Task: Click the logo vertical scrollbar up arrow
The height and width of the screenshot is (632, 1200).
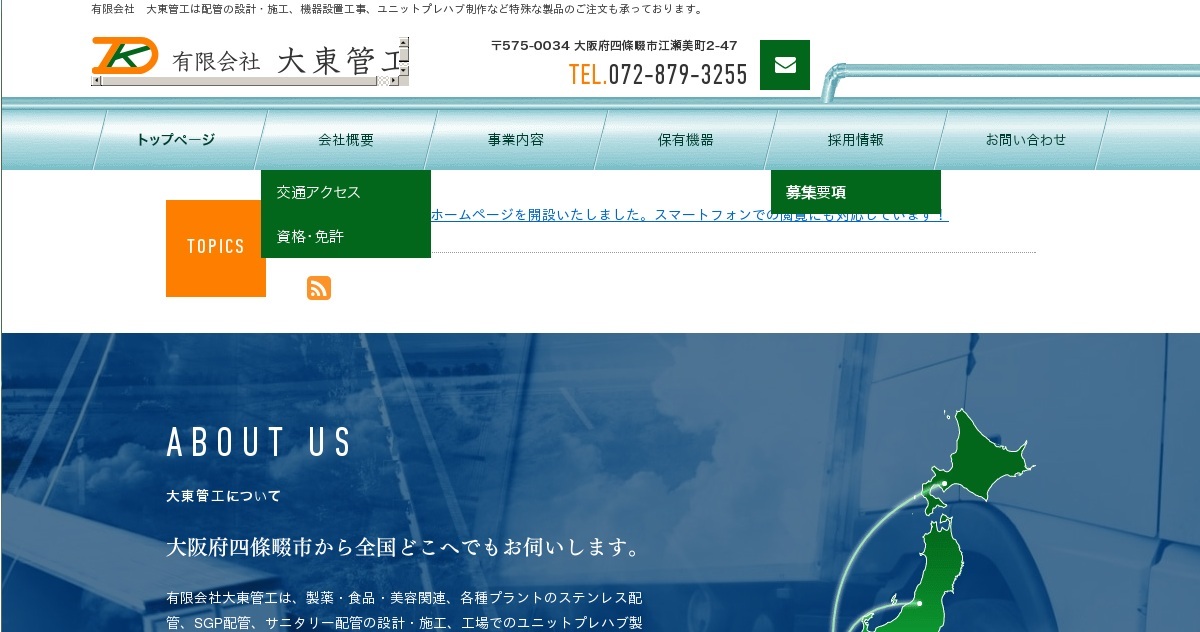Action: coord(404,42)
